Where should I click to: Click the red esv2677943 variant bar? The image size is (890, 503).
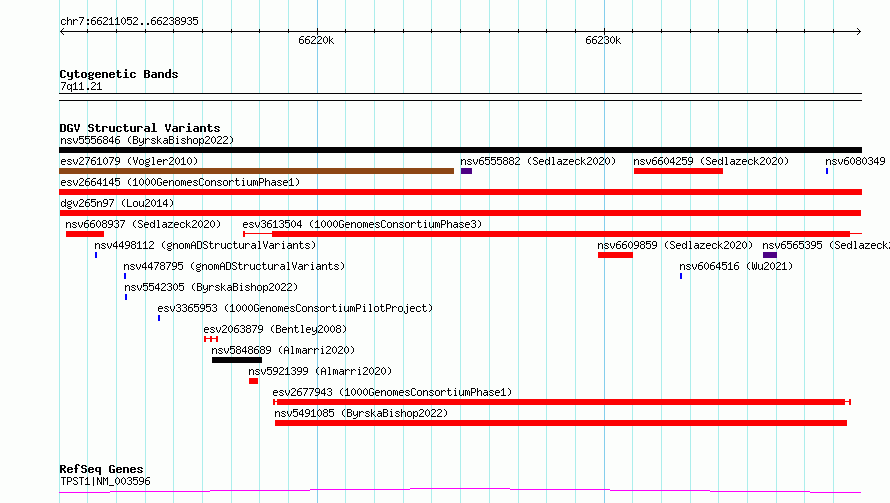(x=562, y=402)
